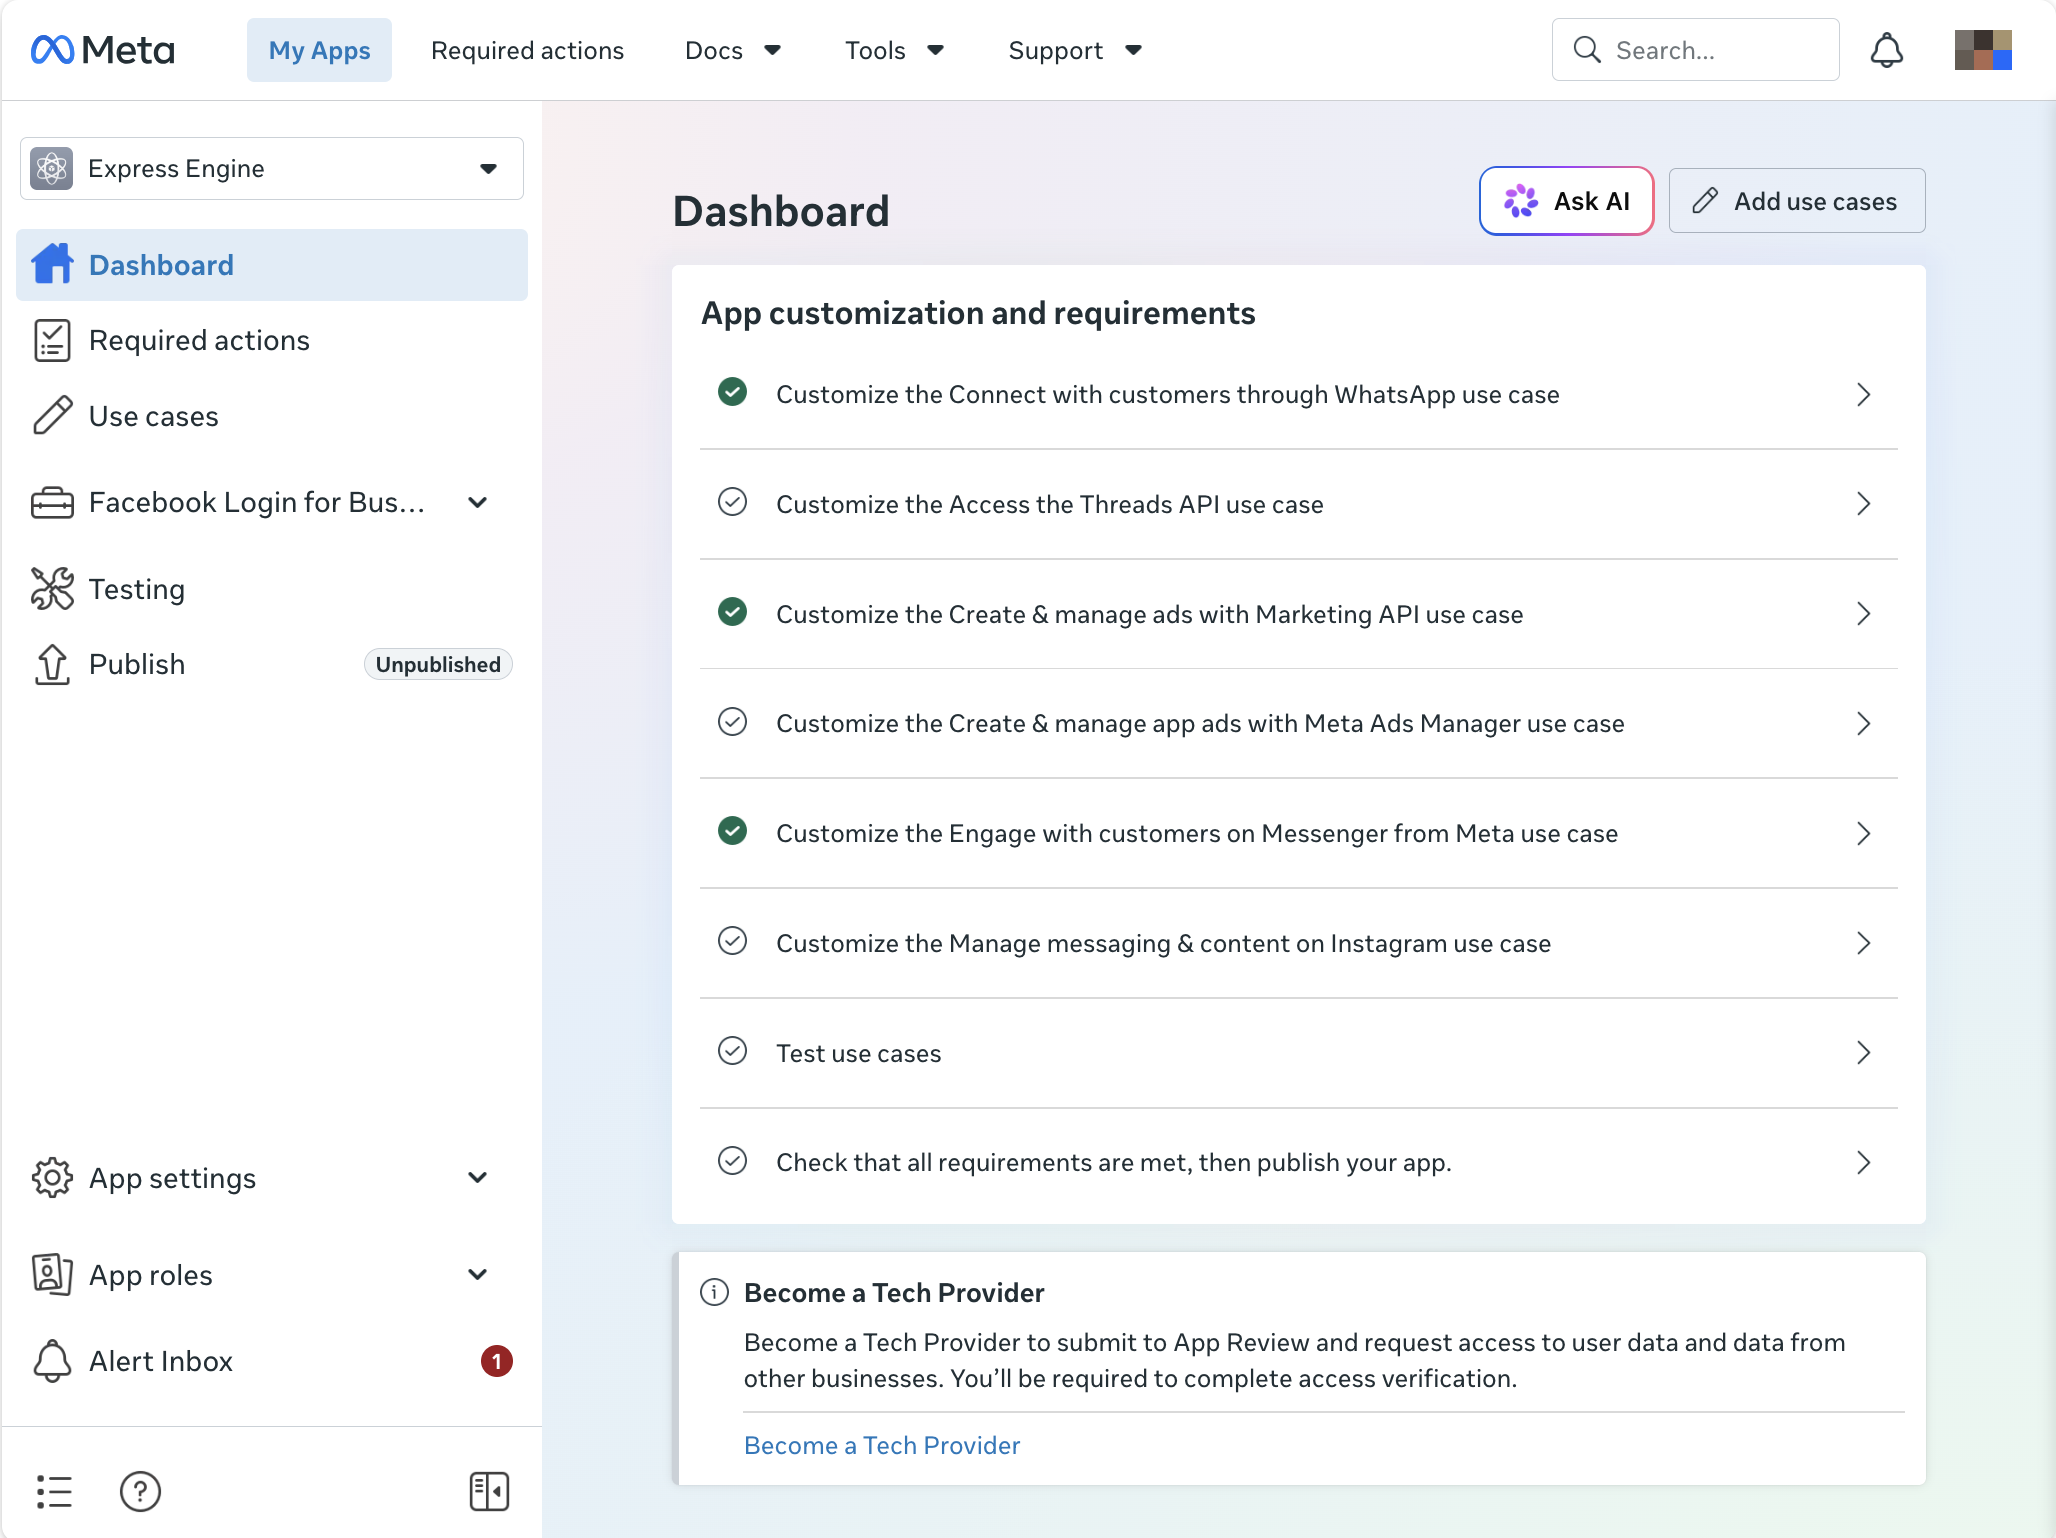The image size is (2056, 1538).
Task: Open Customize the Access the Threads API row
Action: tap(1298, 504)
